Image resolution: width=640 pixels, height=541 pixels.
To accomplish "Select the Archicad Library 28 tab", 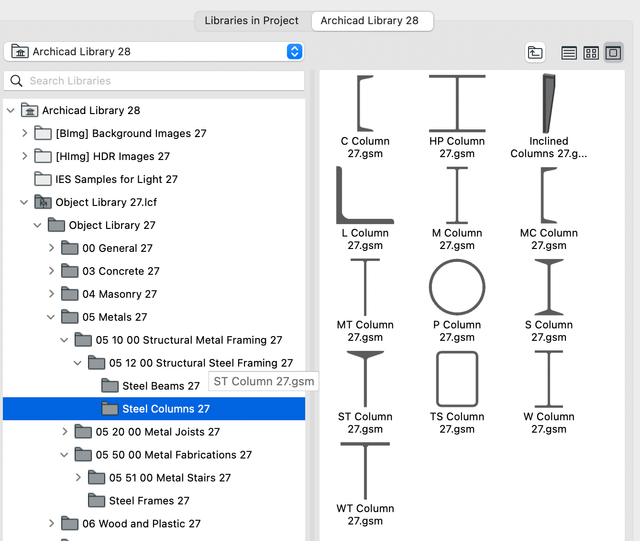I will point(372,20).
